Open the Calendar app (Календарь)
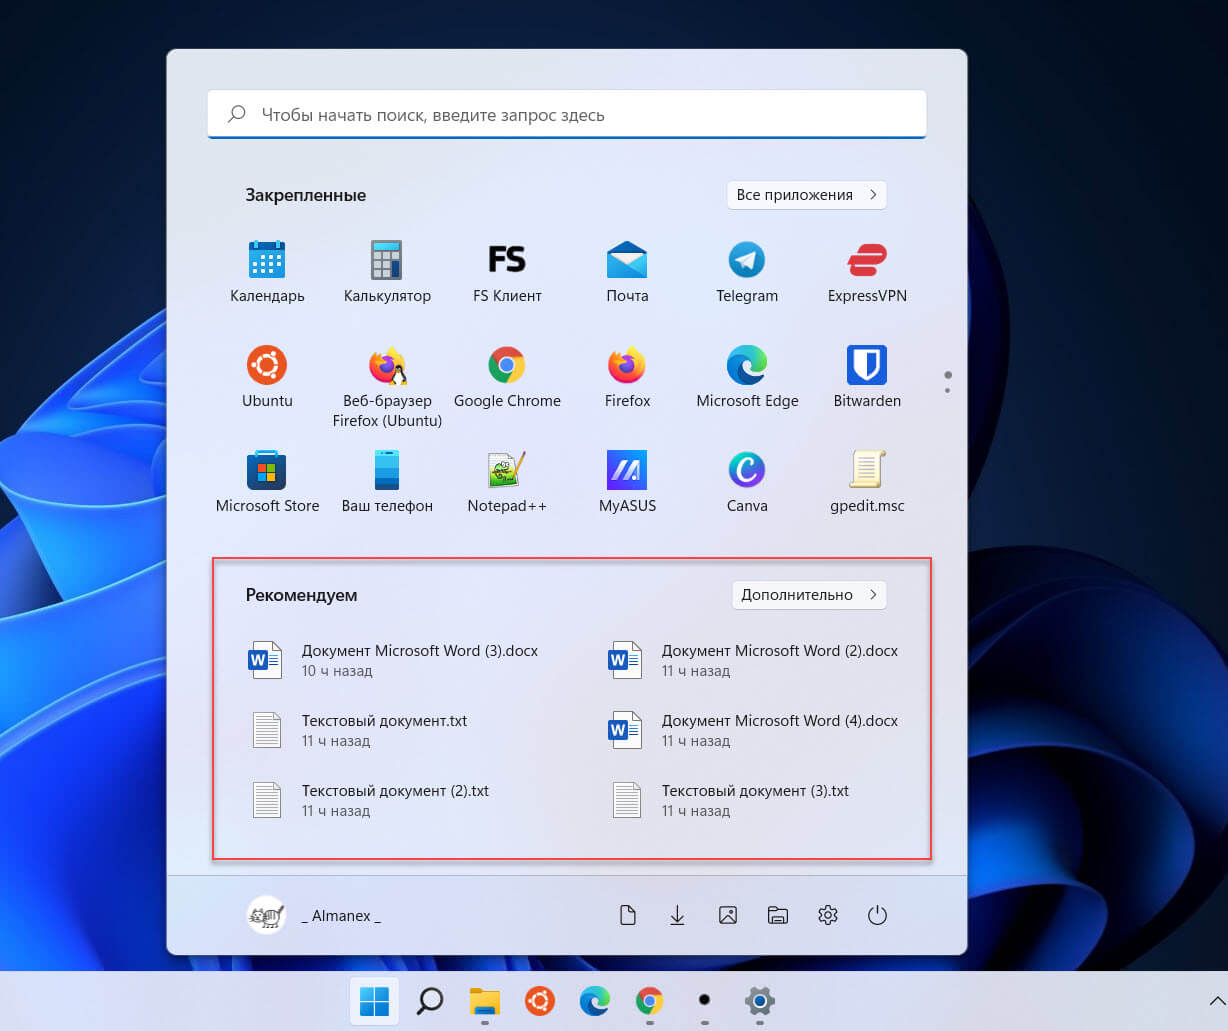 click(267, 272)
